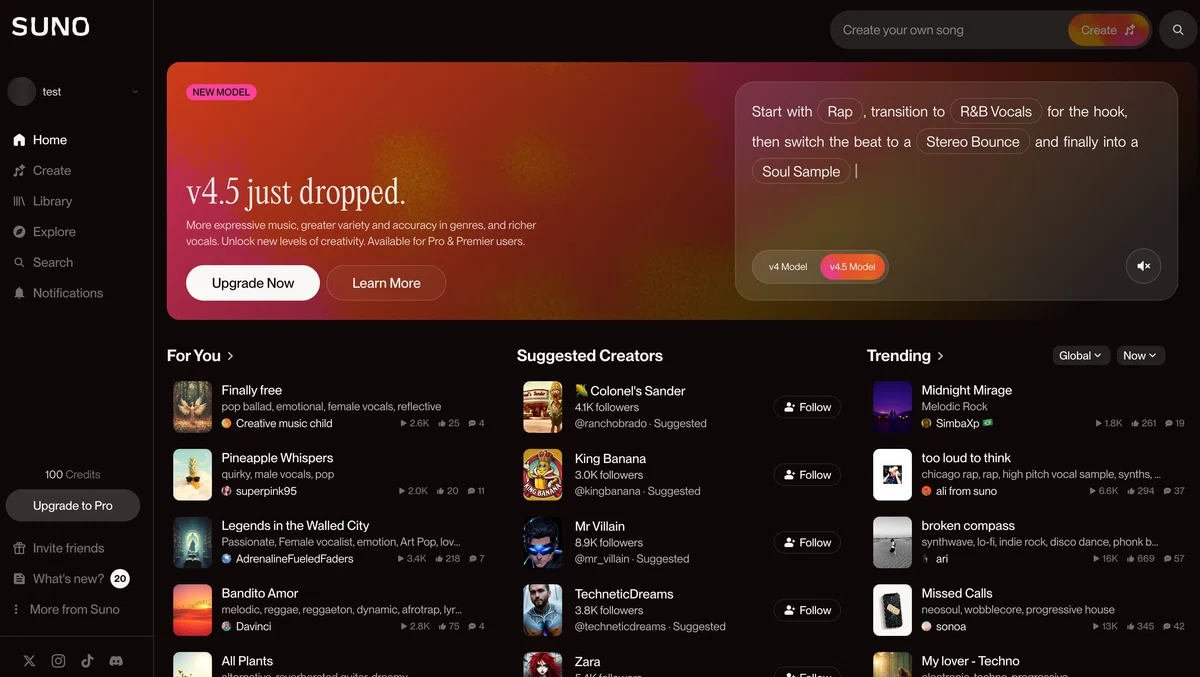The height and width of the screenshot is (677, 1200).
Task: Open the X (Twitter) social icon
Action: [29, 661]
